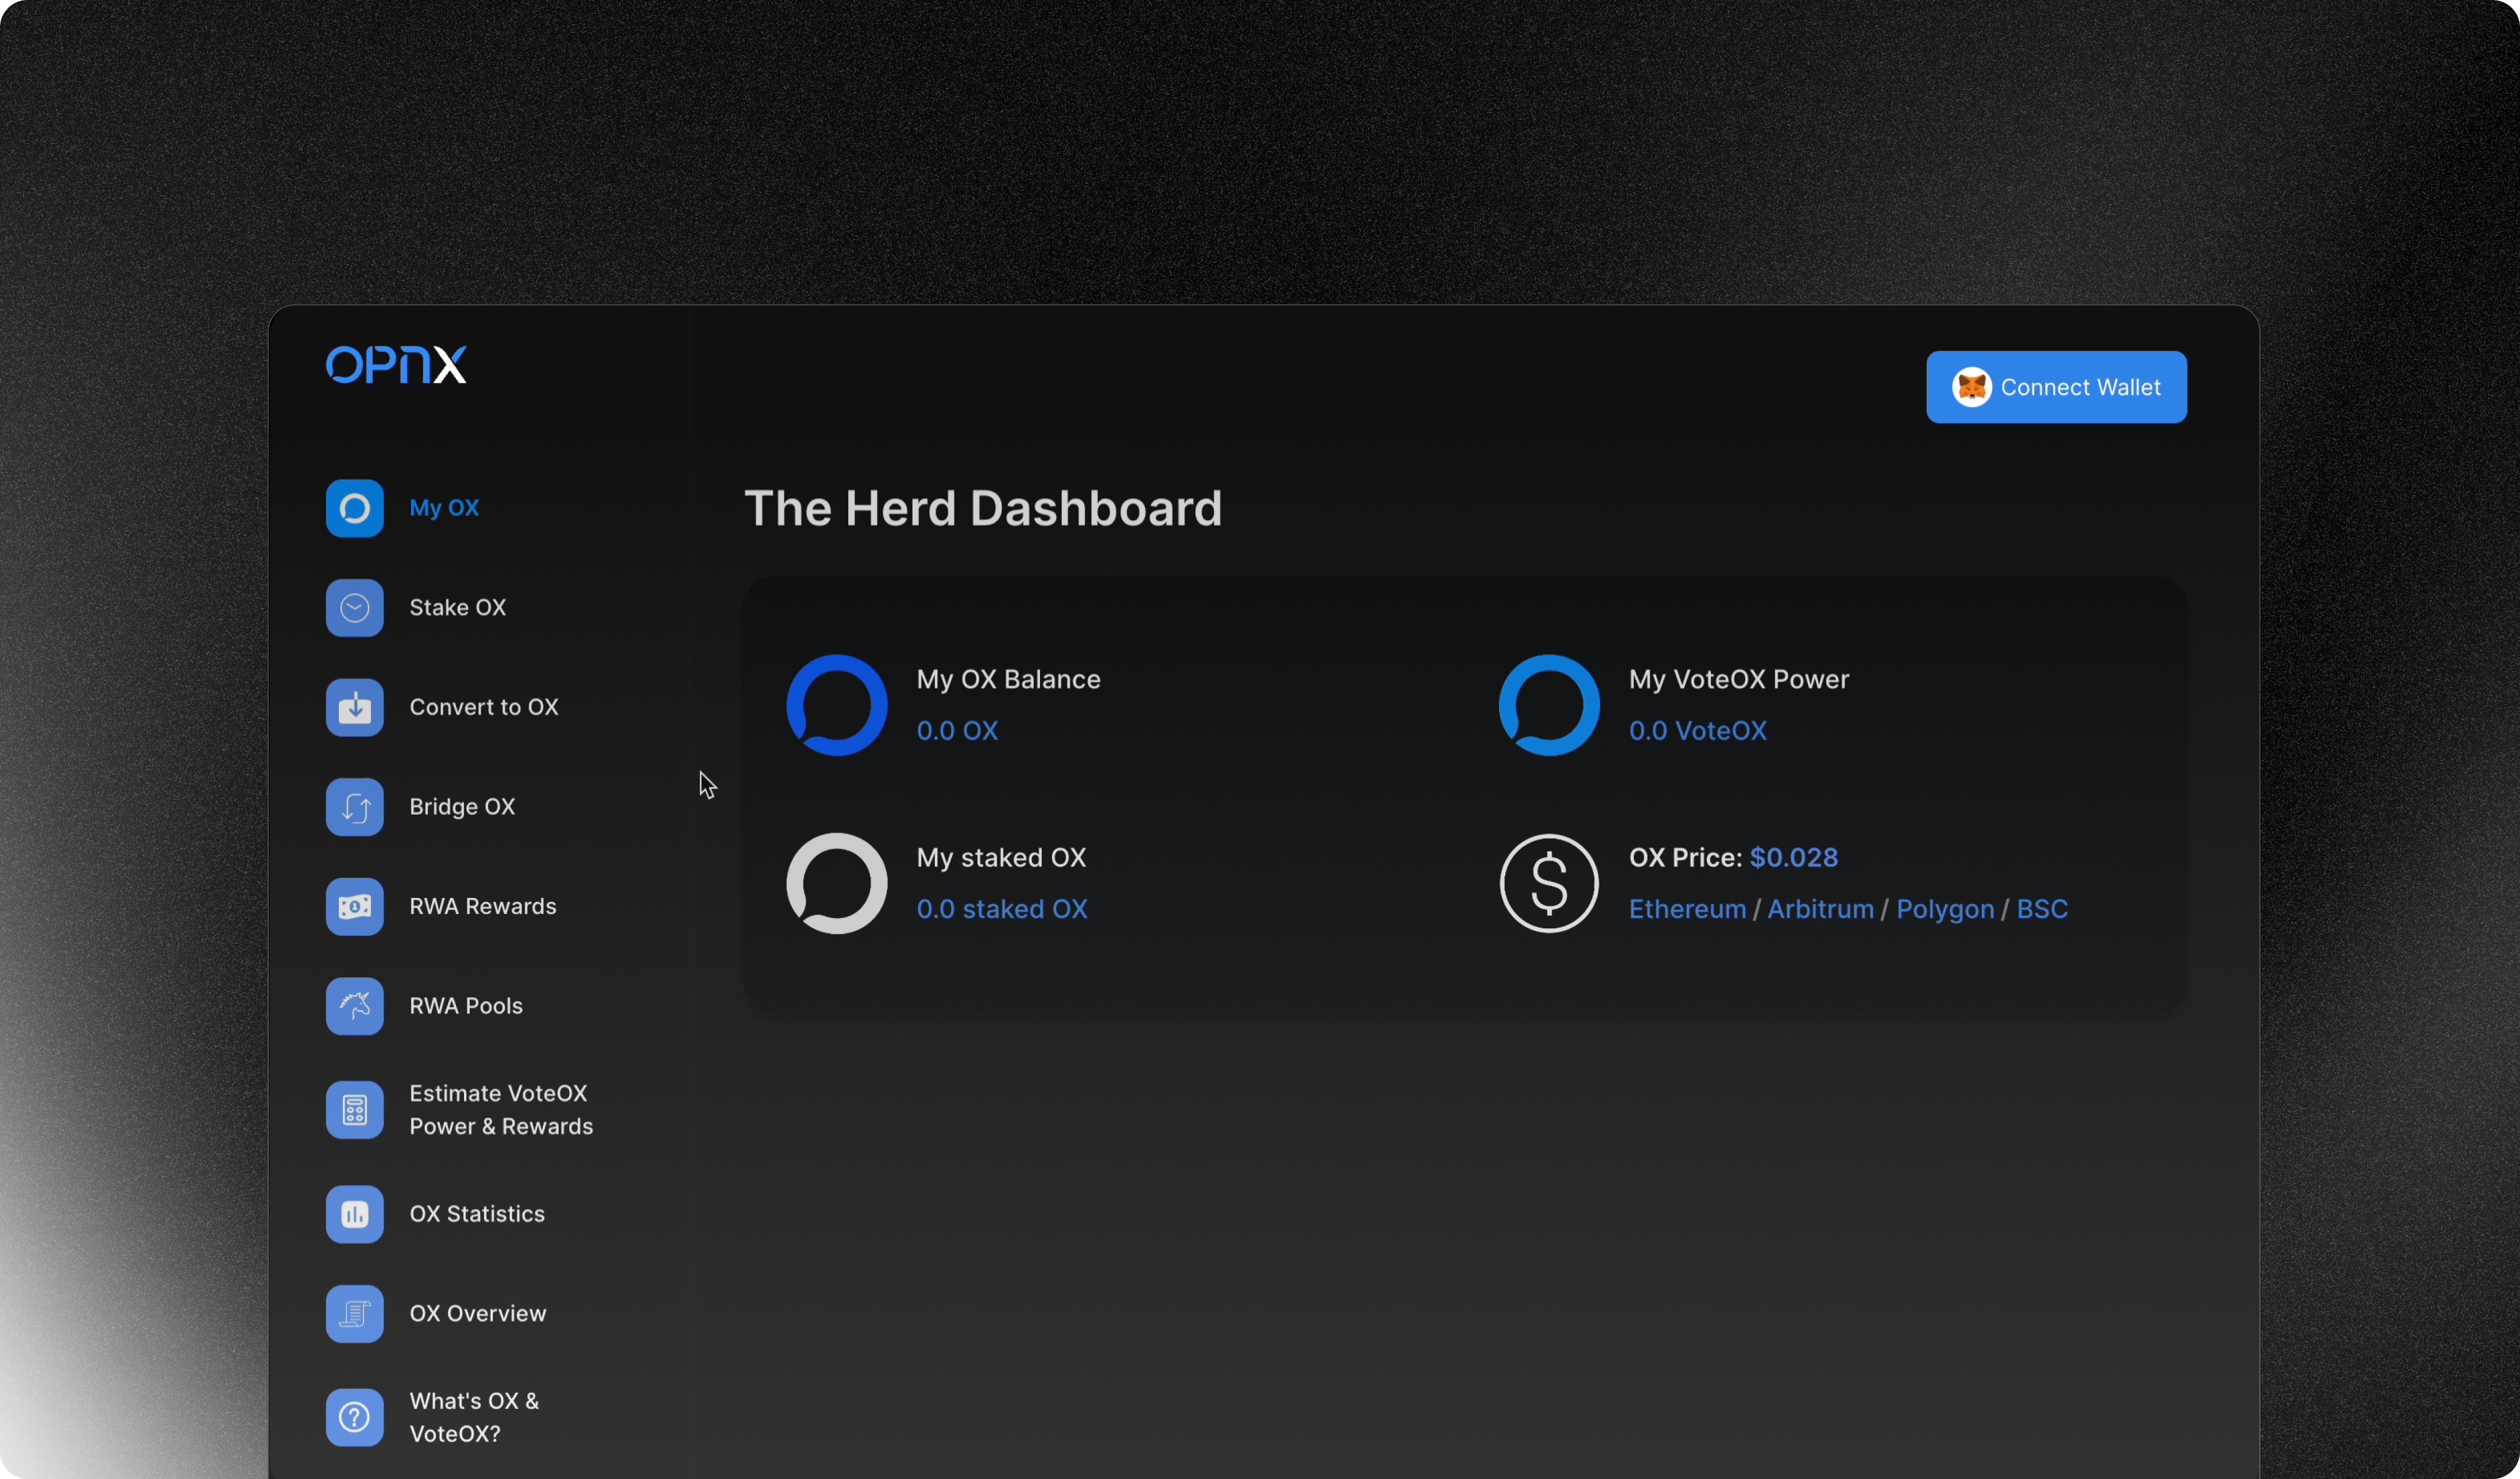Click the Convert to OX download icon
This screenshot has width=2520, height=1479.
pyautogui.click(x=354, y=707)
